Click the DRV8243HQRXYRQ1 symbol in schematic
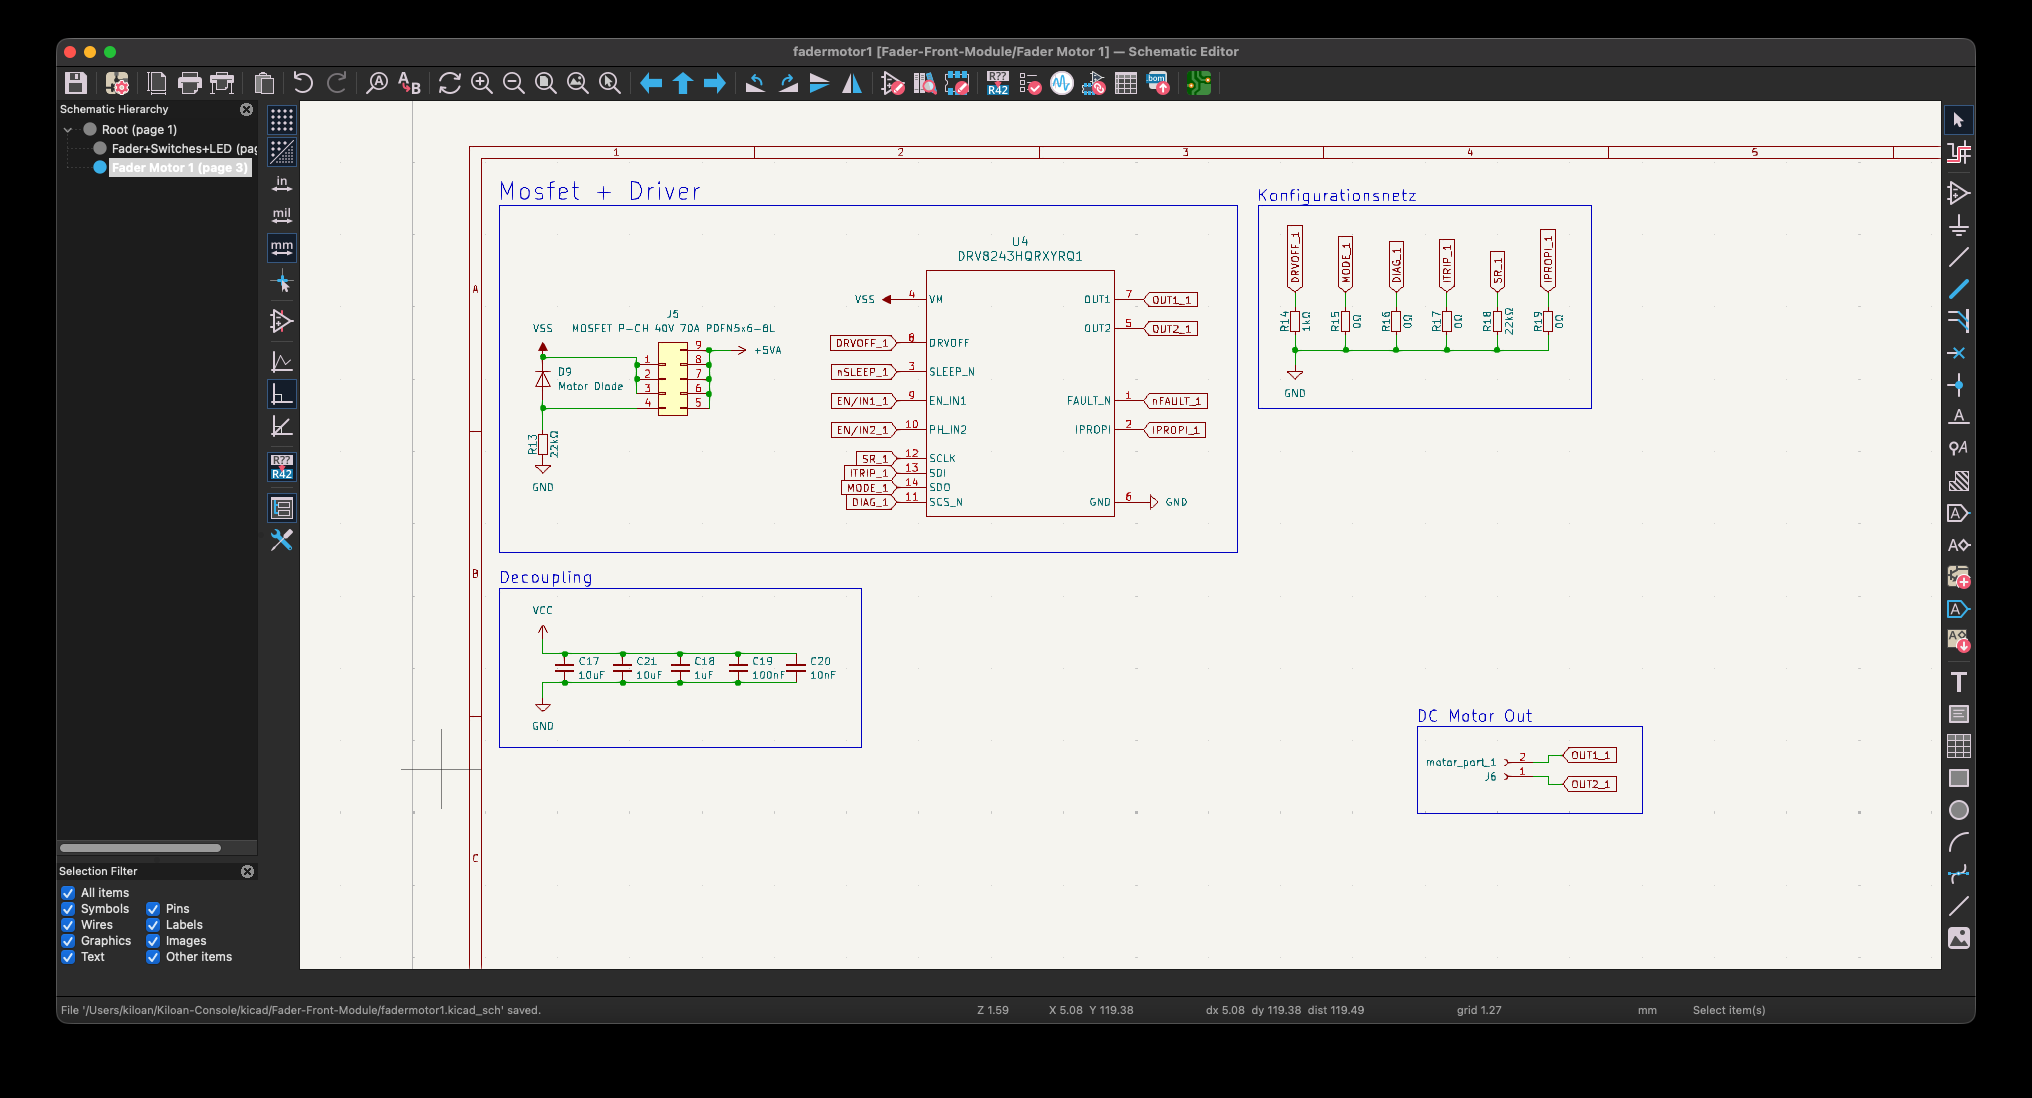 1019,393
